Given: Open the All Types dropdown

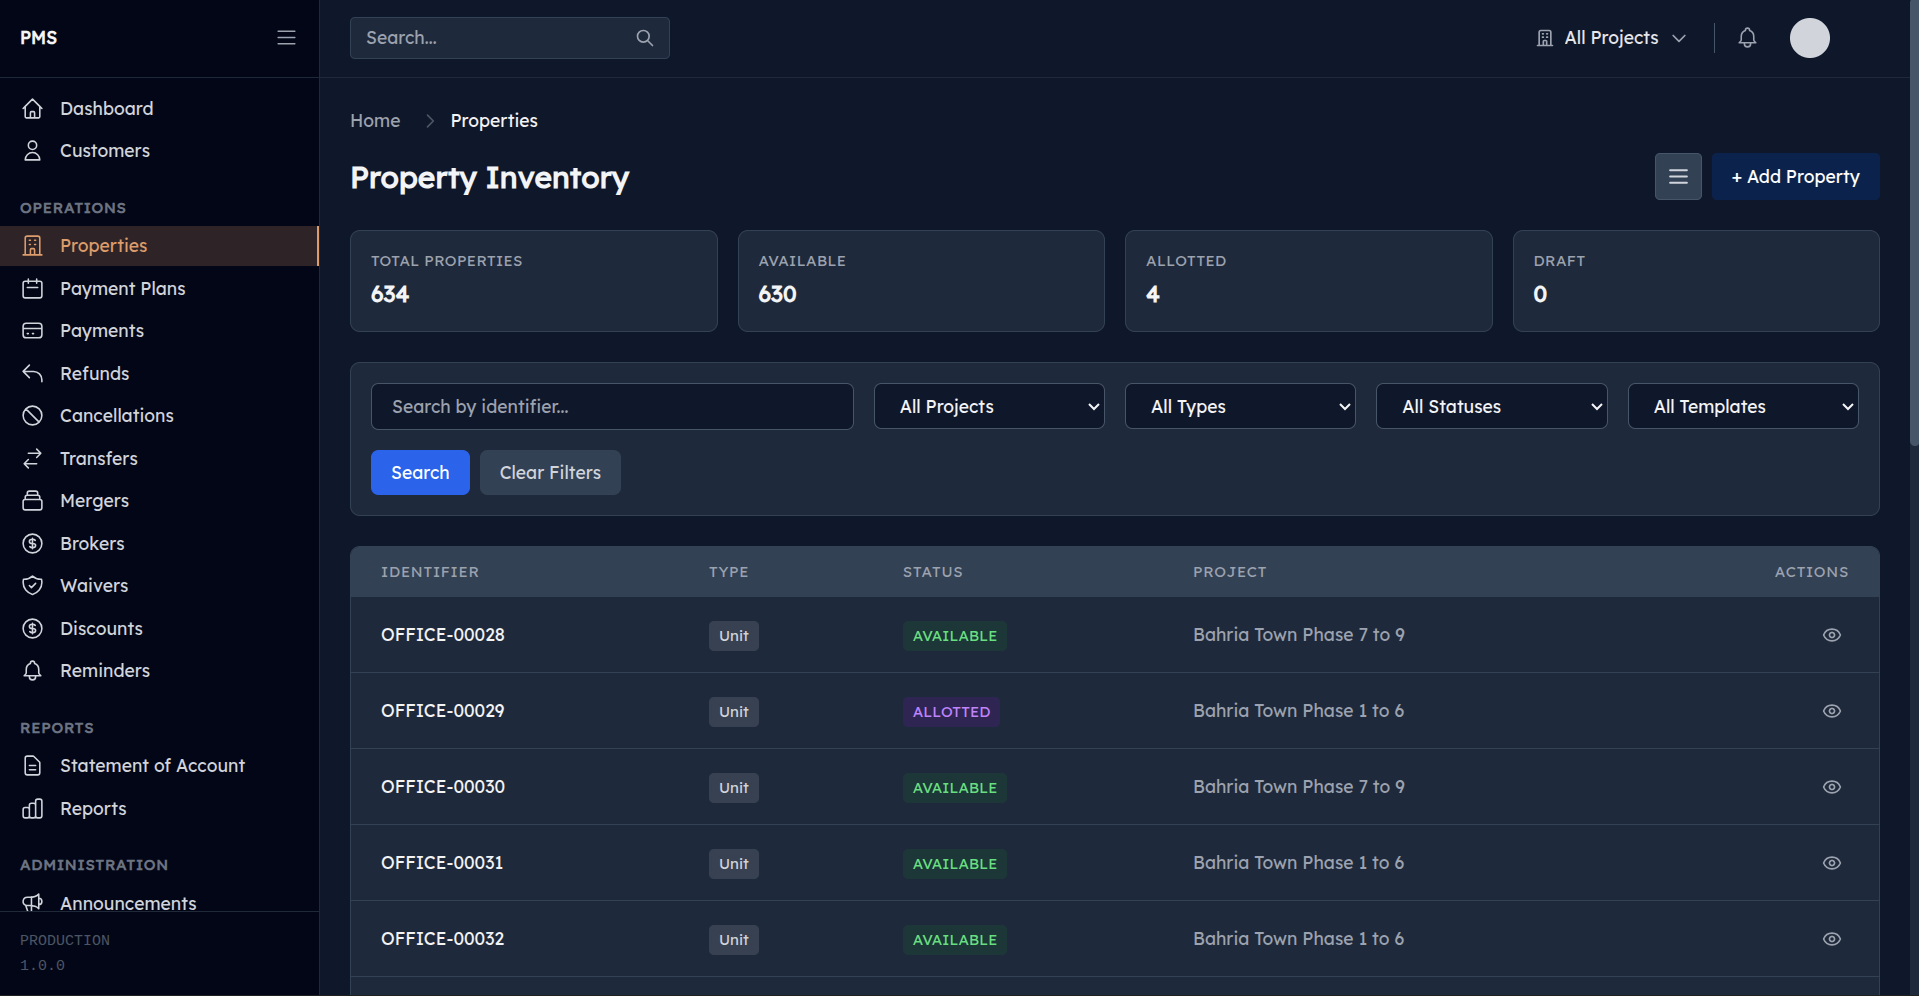Looking at the screenshot, I should click(1240, 406).
